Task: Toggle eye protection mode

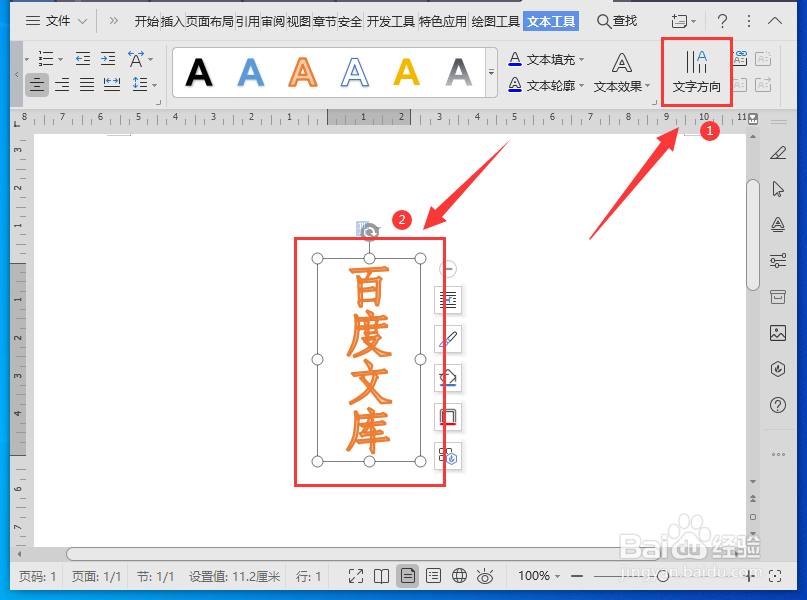Action: 485,576
